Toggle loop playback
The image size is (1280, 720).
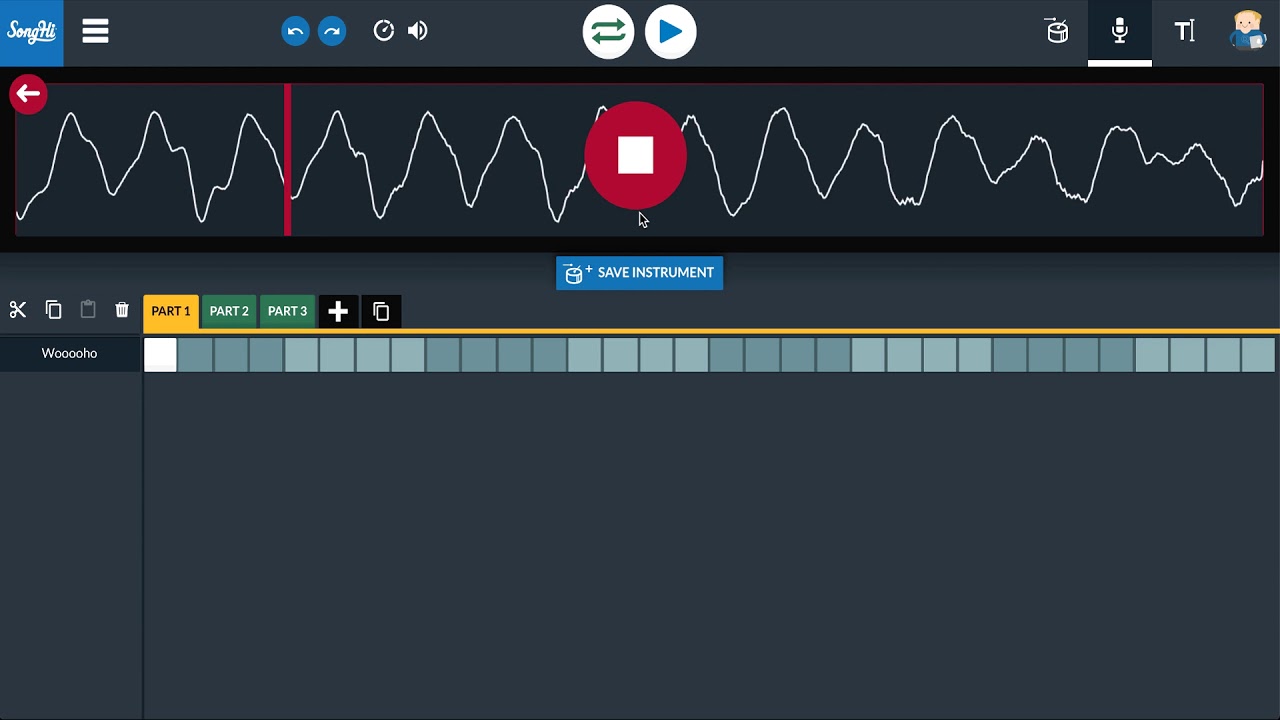pos(608,32)
